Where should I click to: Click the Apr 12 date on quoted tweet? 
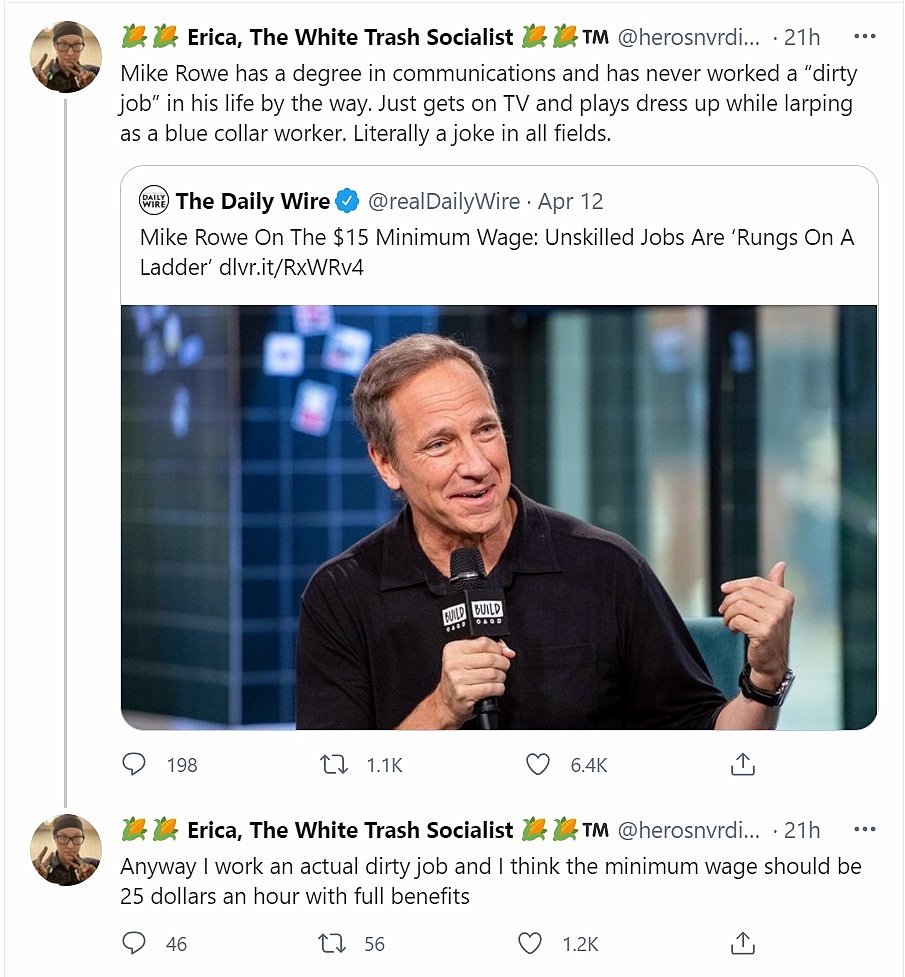[x=571, y=201]
